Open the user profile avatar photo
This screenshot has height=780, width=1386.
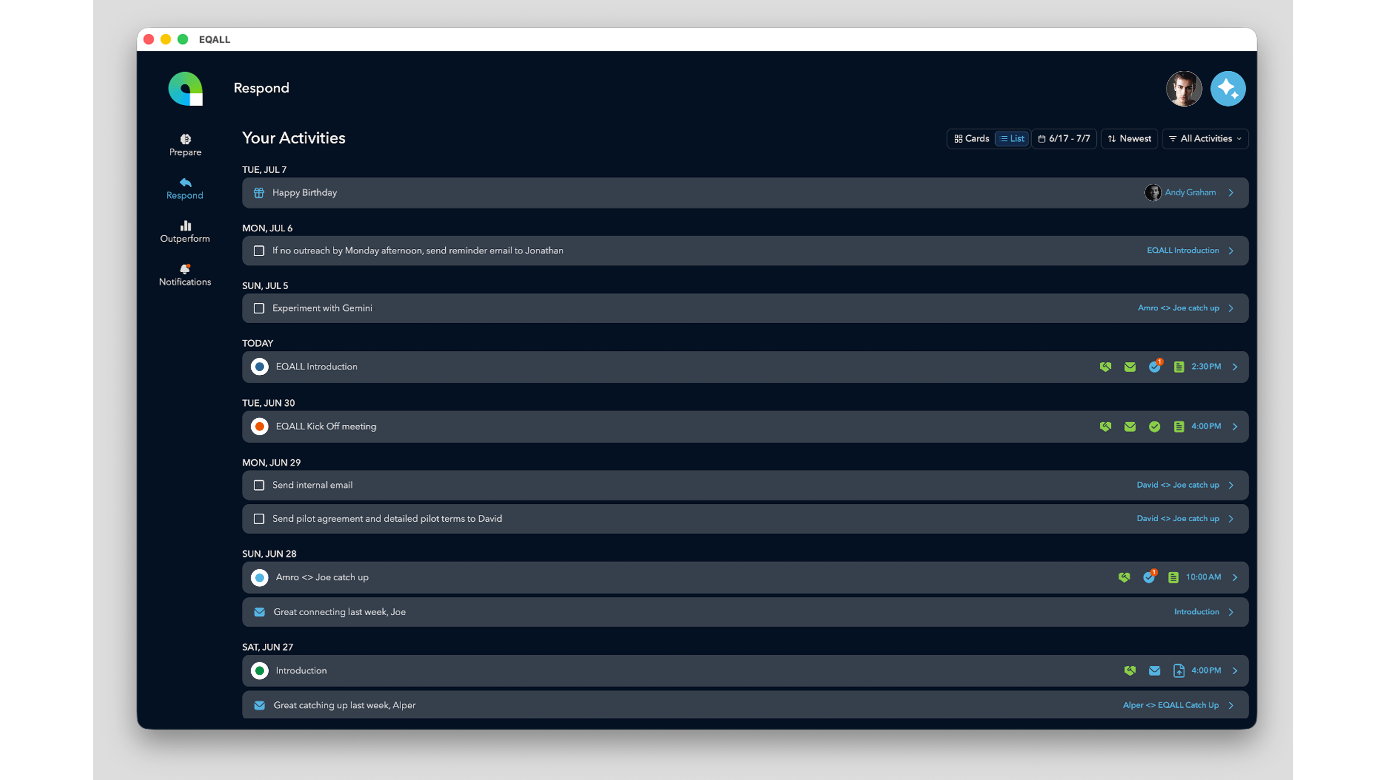coord(1184,88)
